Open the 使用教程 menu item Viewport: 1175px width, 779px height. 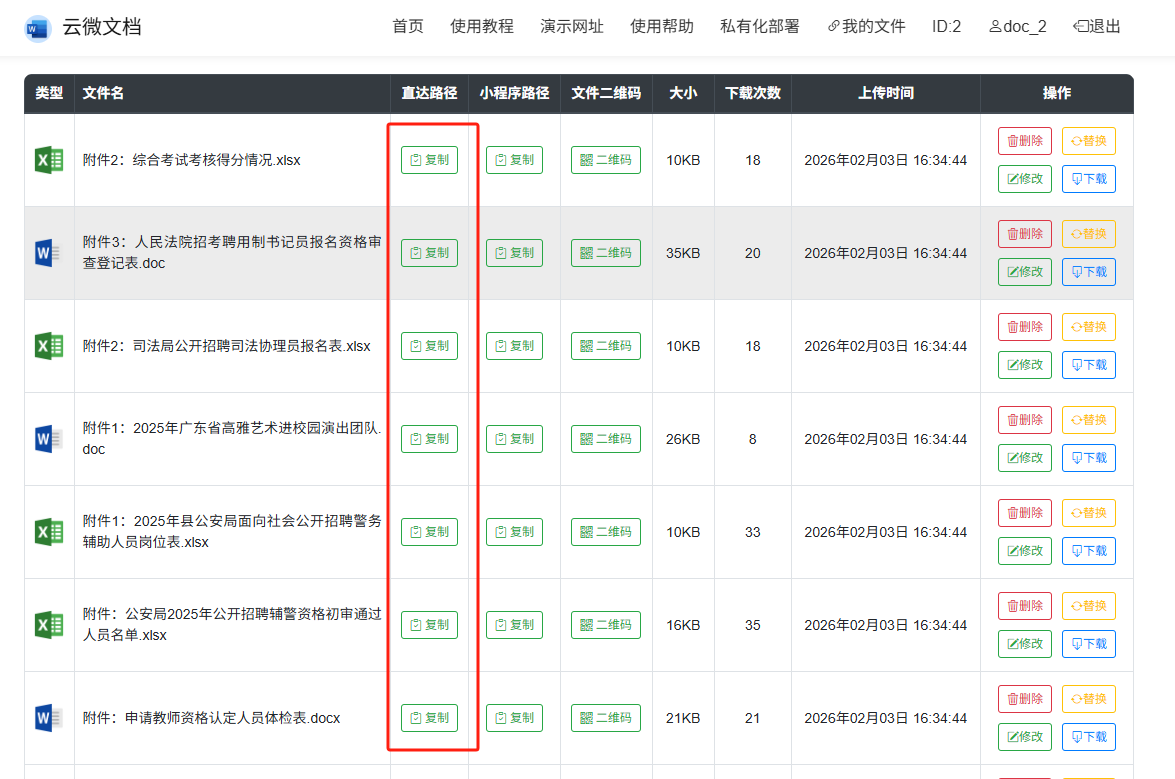tap(481, 27)
